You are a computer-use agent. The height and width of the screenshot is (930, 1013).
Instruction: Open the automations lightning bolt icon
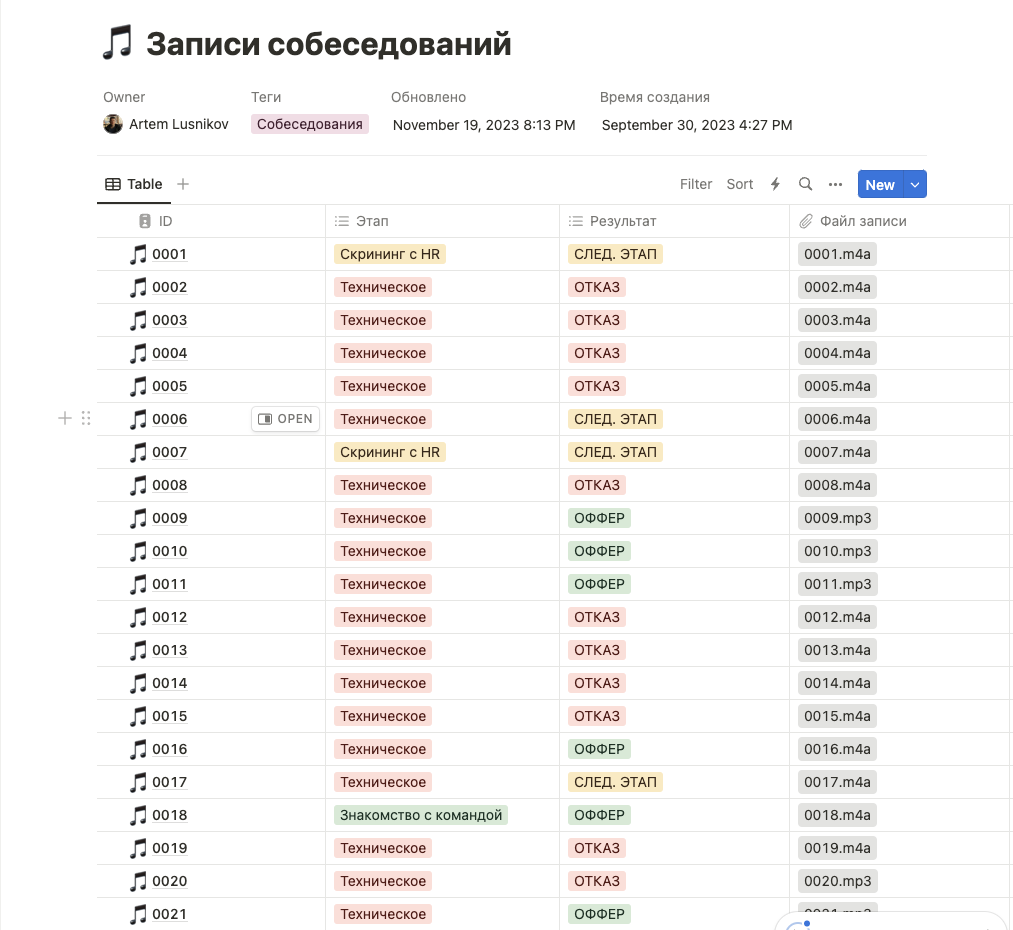click(775, 184)
